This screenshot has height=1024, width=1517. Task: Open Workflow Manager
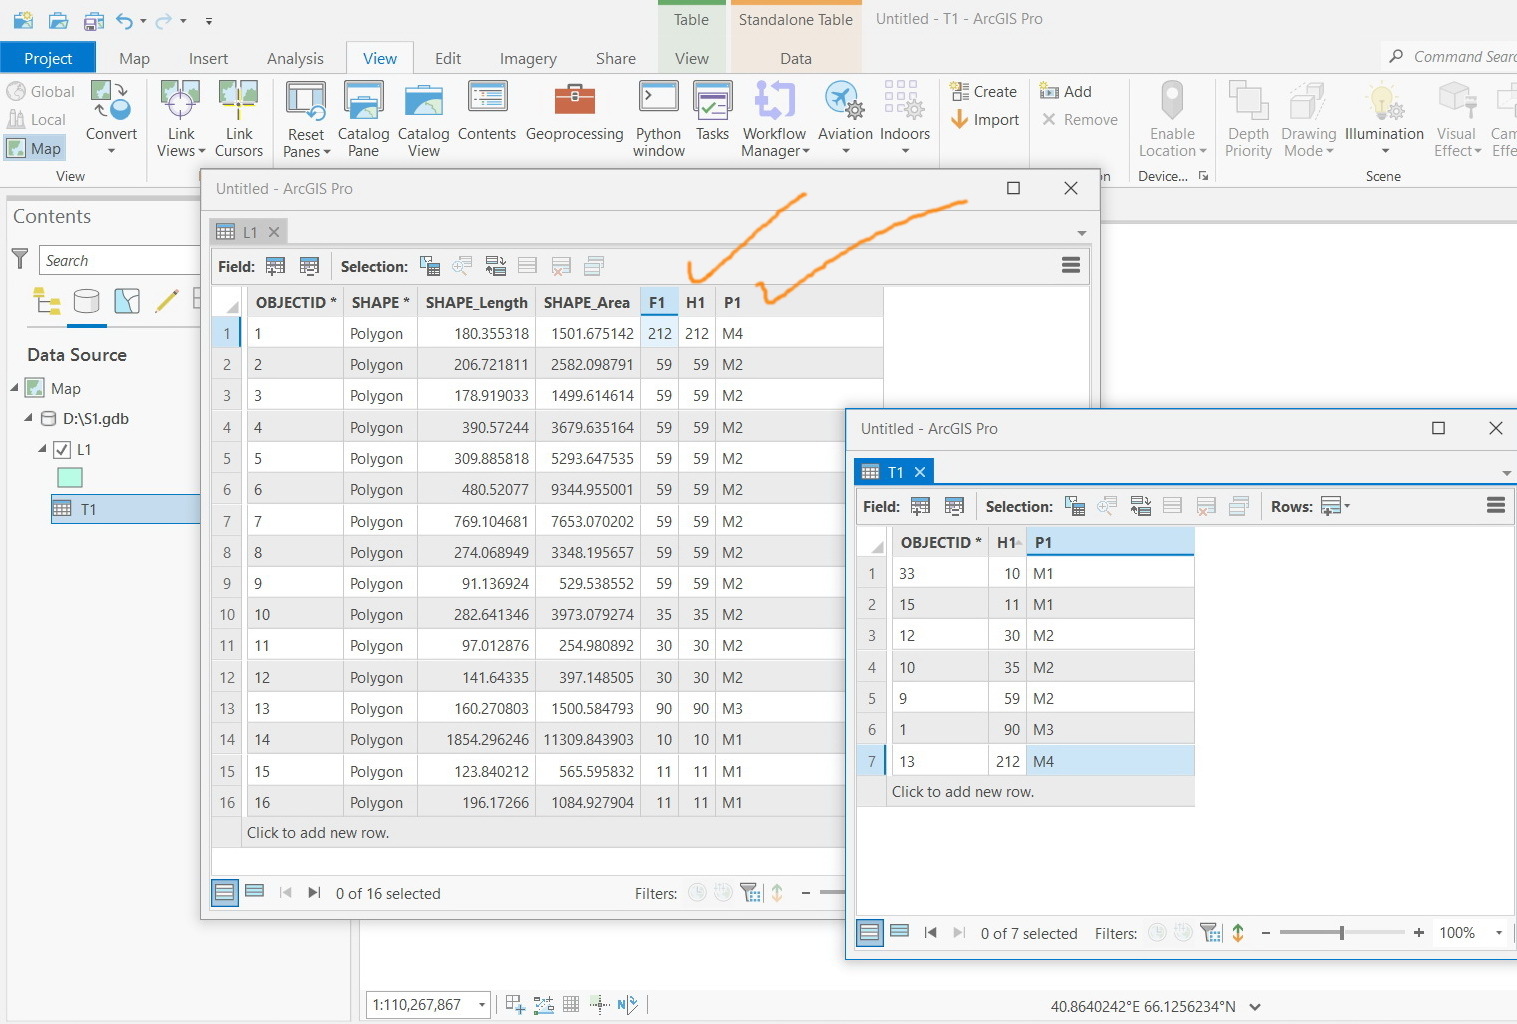coord(774,119)
